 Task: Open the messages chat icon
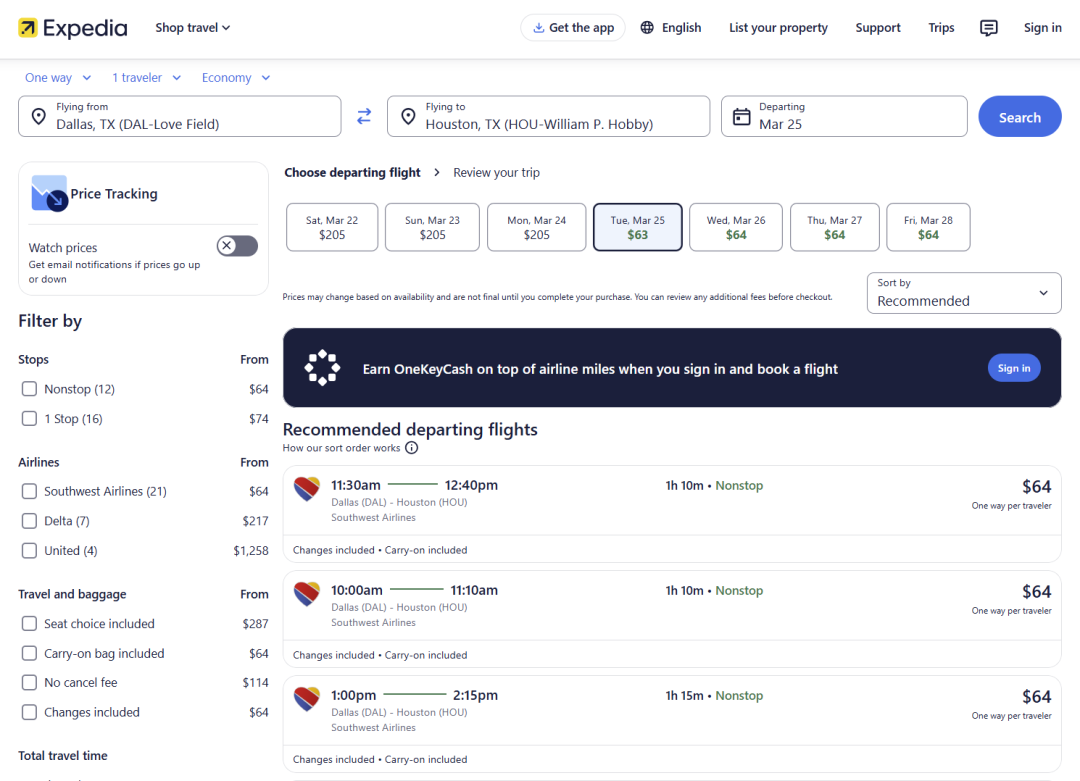coord(988,28)
